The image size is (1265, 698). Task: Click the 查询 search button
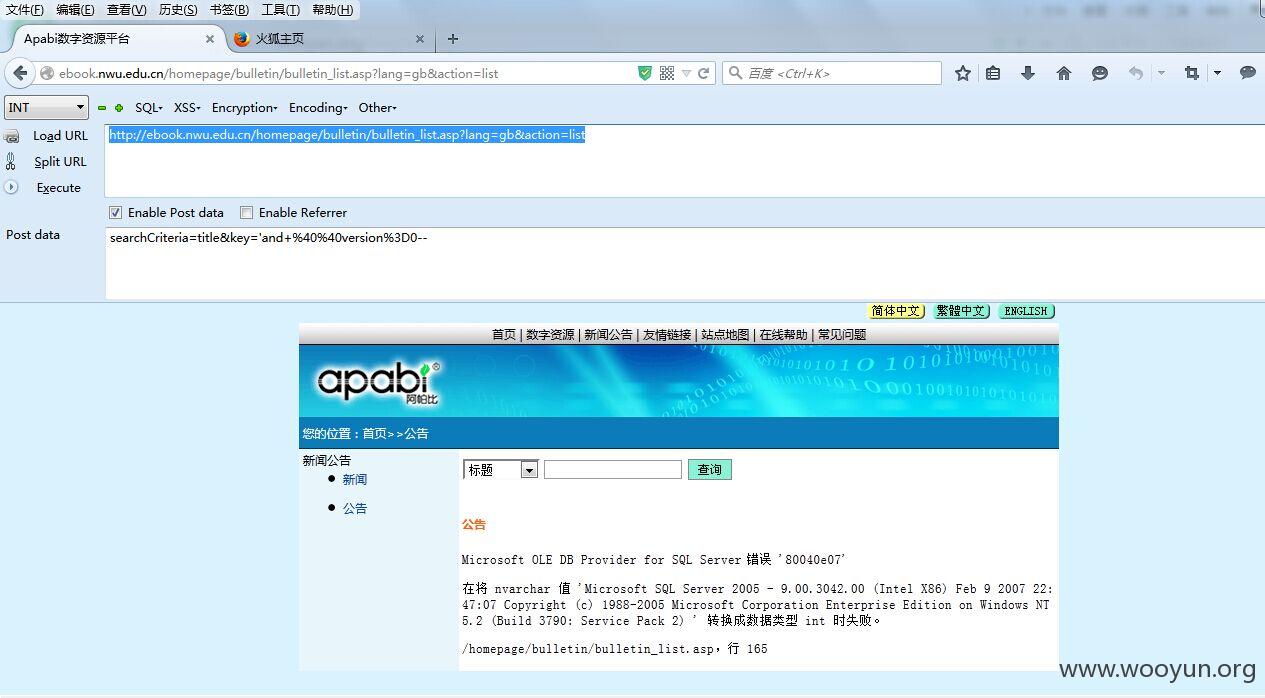[x=710, y=469]
